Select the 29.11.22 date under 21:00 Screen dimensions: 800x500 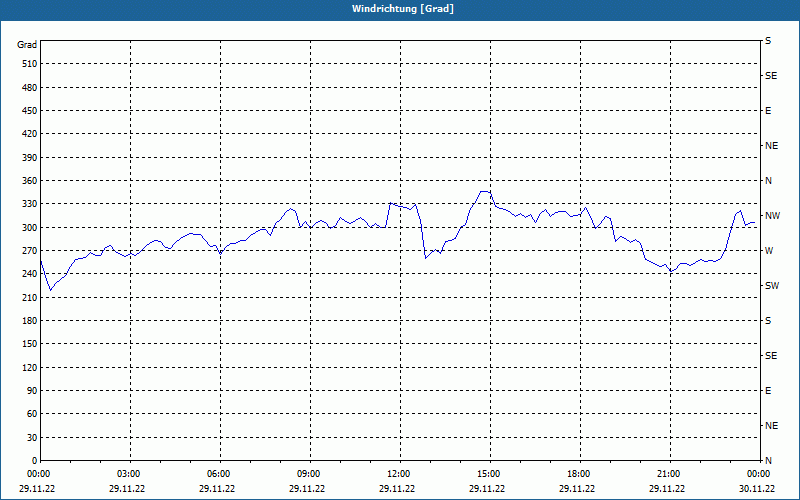pyautogui.click(x=666, y=489)
